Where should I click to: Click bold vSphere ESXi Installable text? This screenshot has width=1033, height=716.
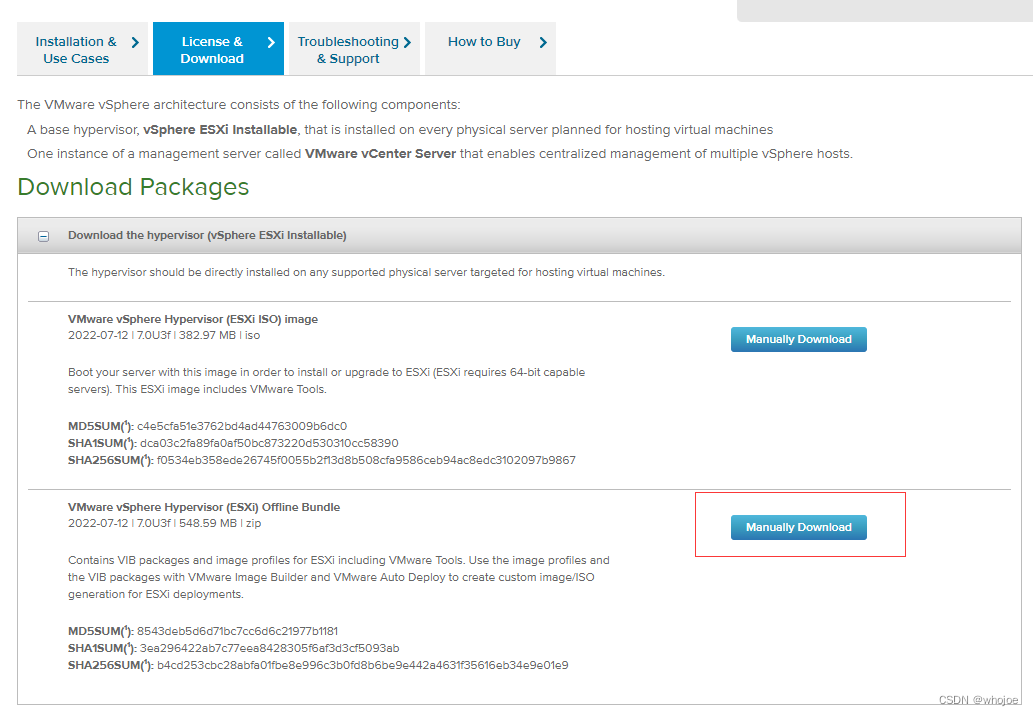(220, 130)
